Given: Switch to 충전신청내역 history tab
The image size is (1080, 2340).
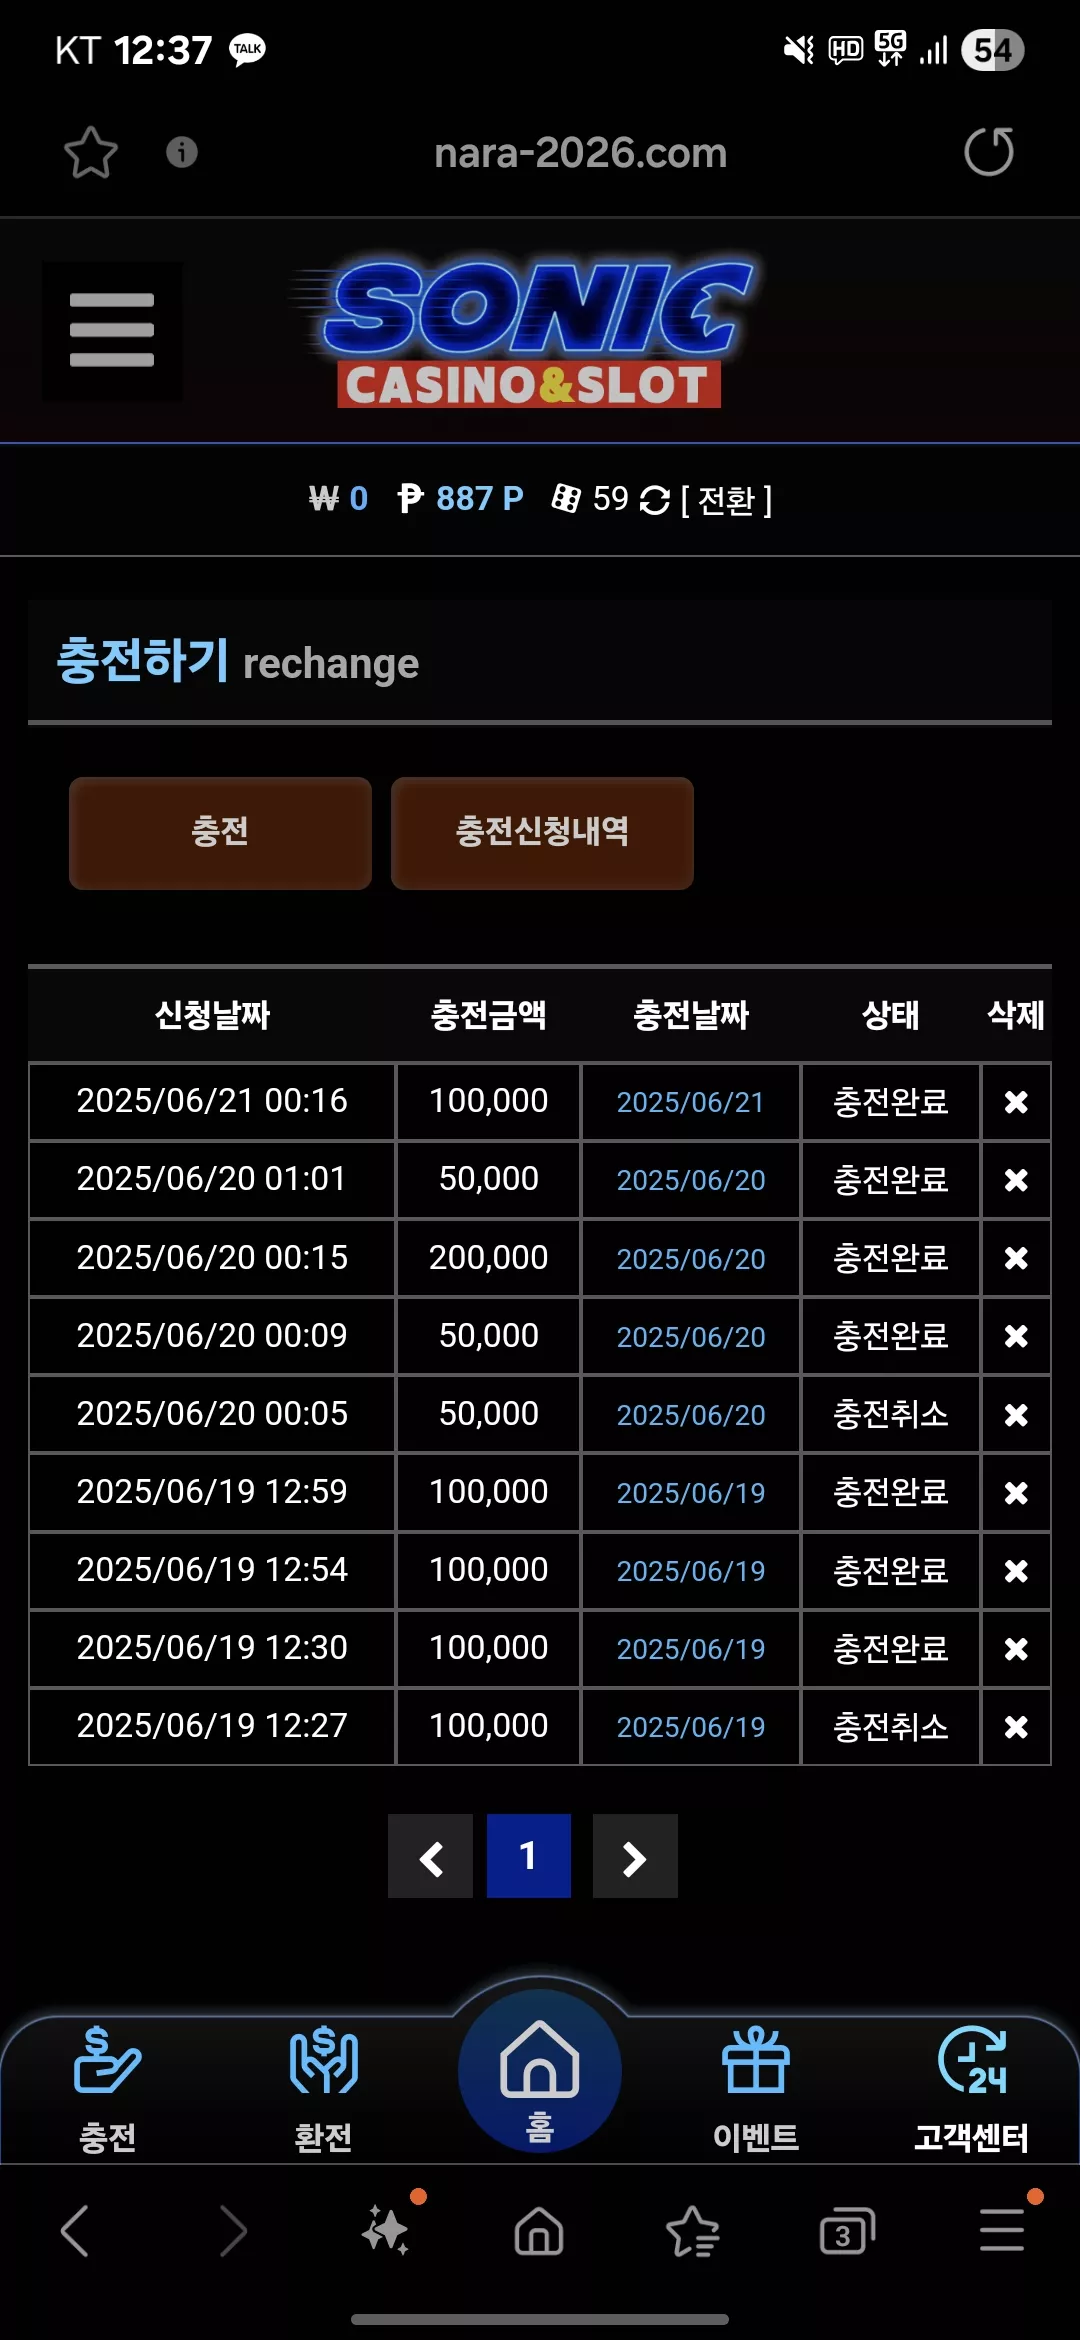Looking at the screenshot, I should [x=542, y=833].
